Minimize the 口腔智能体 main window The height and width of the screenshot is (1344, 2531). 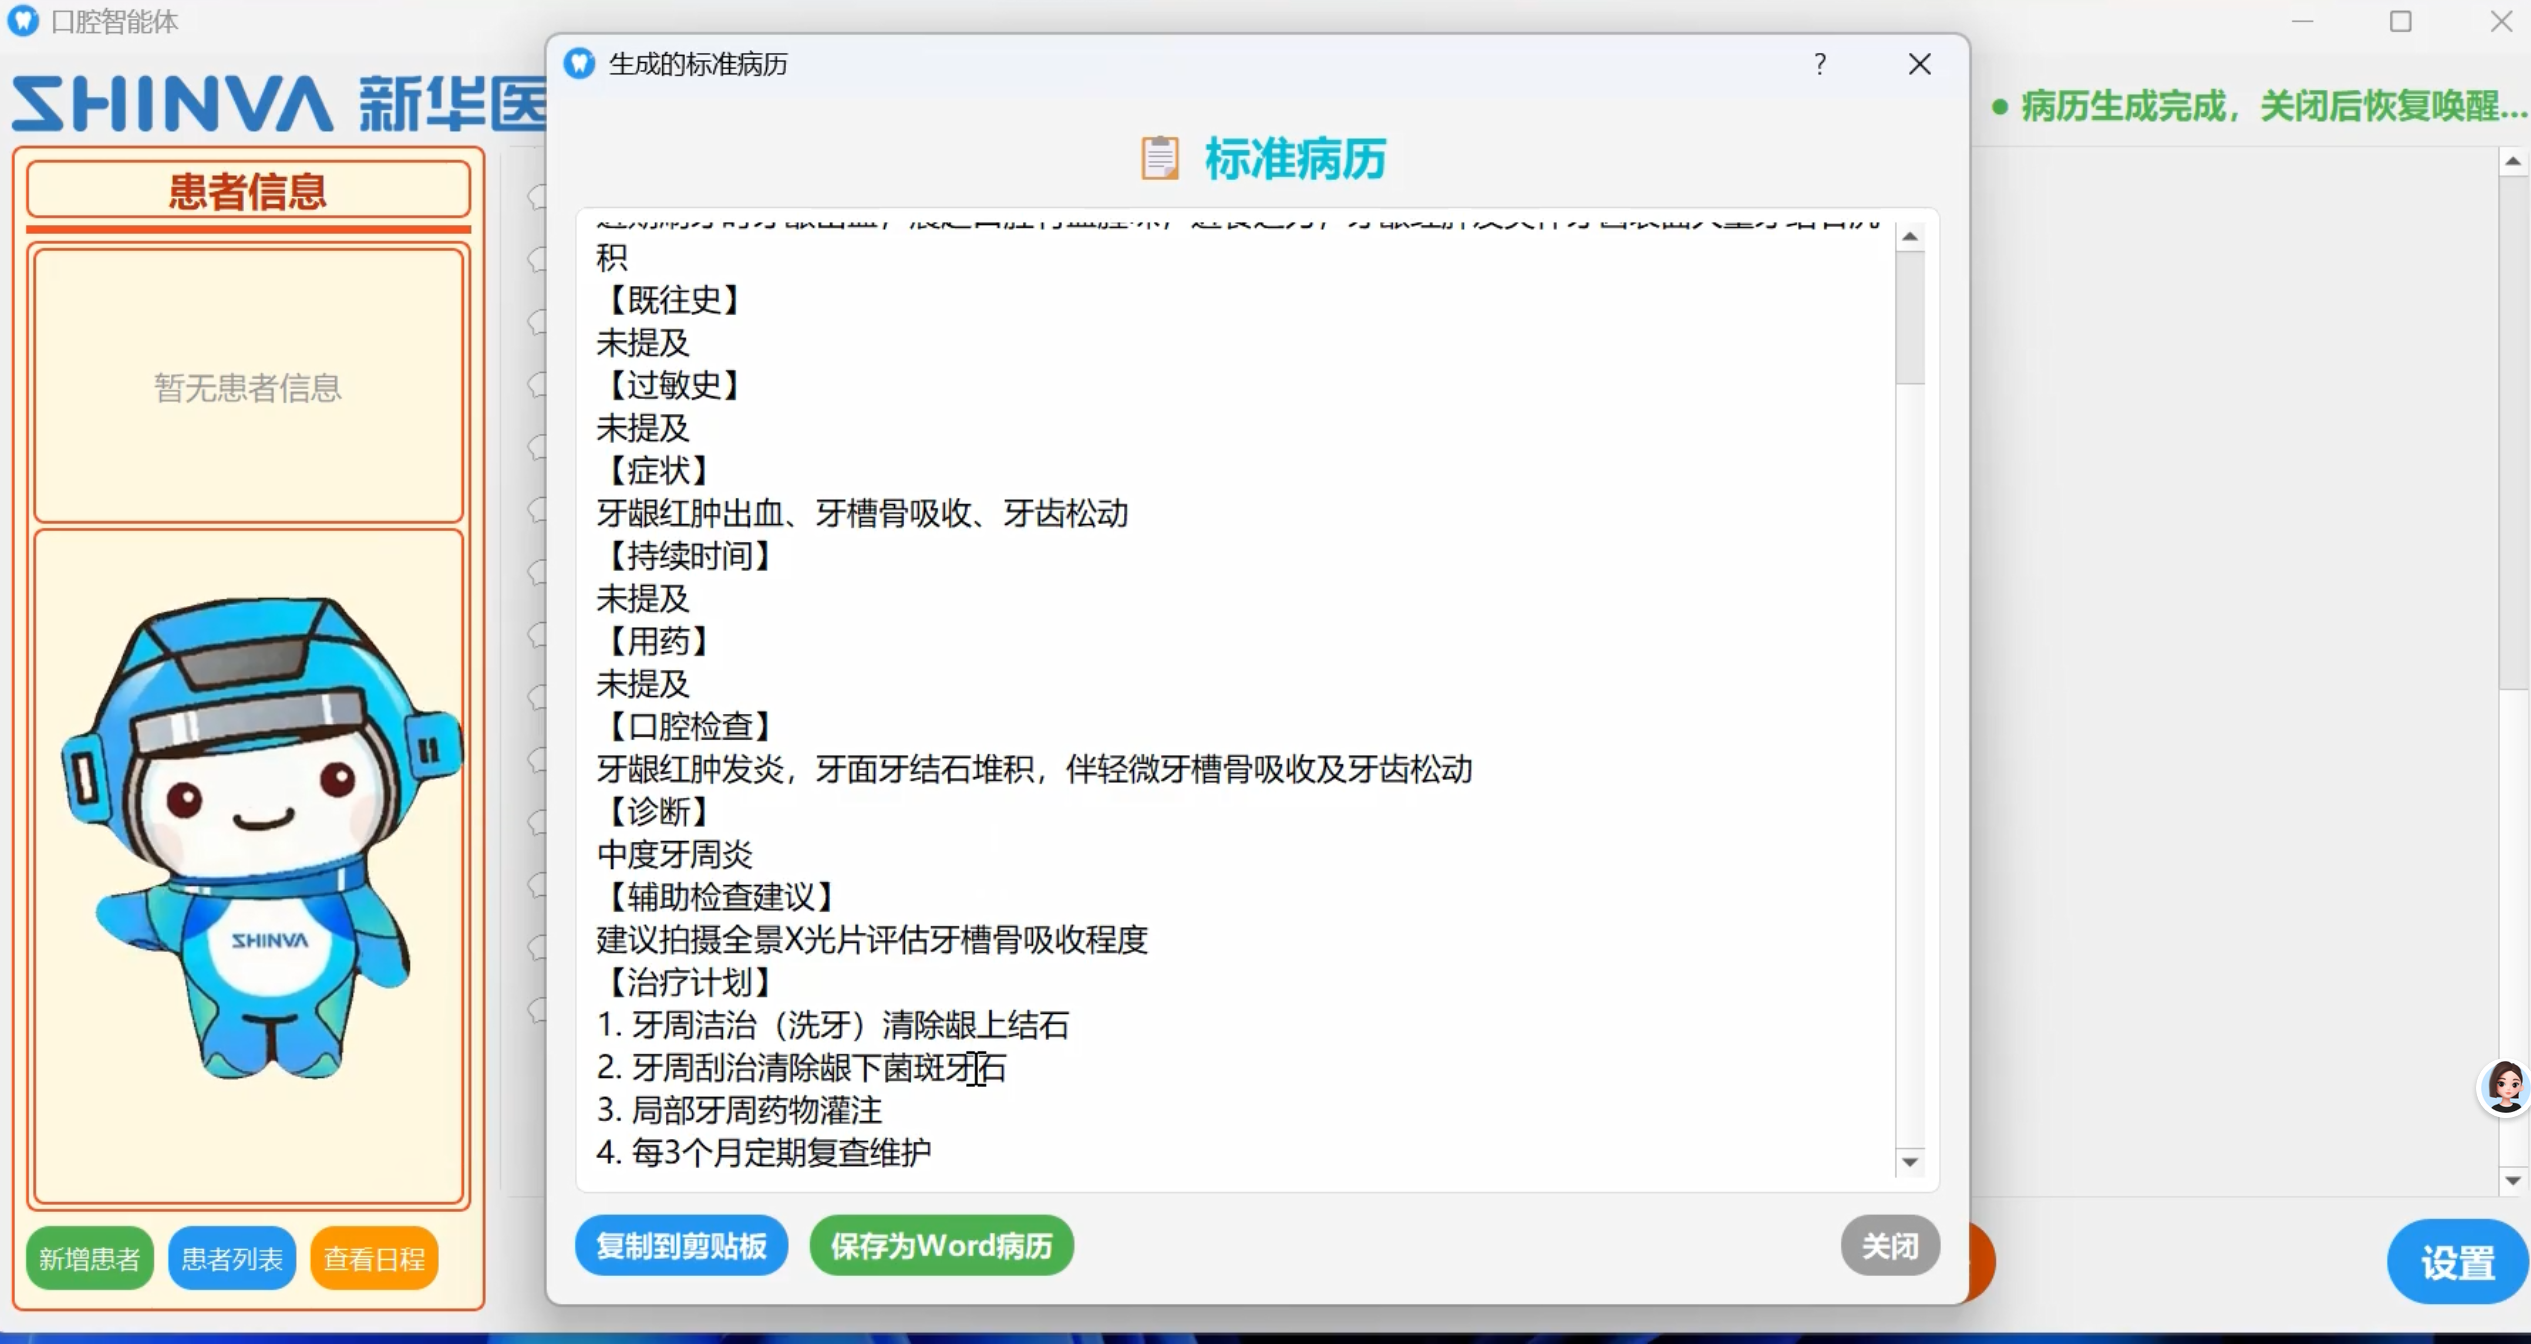[2302, 21]
